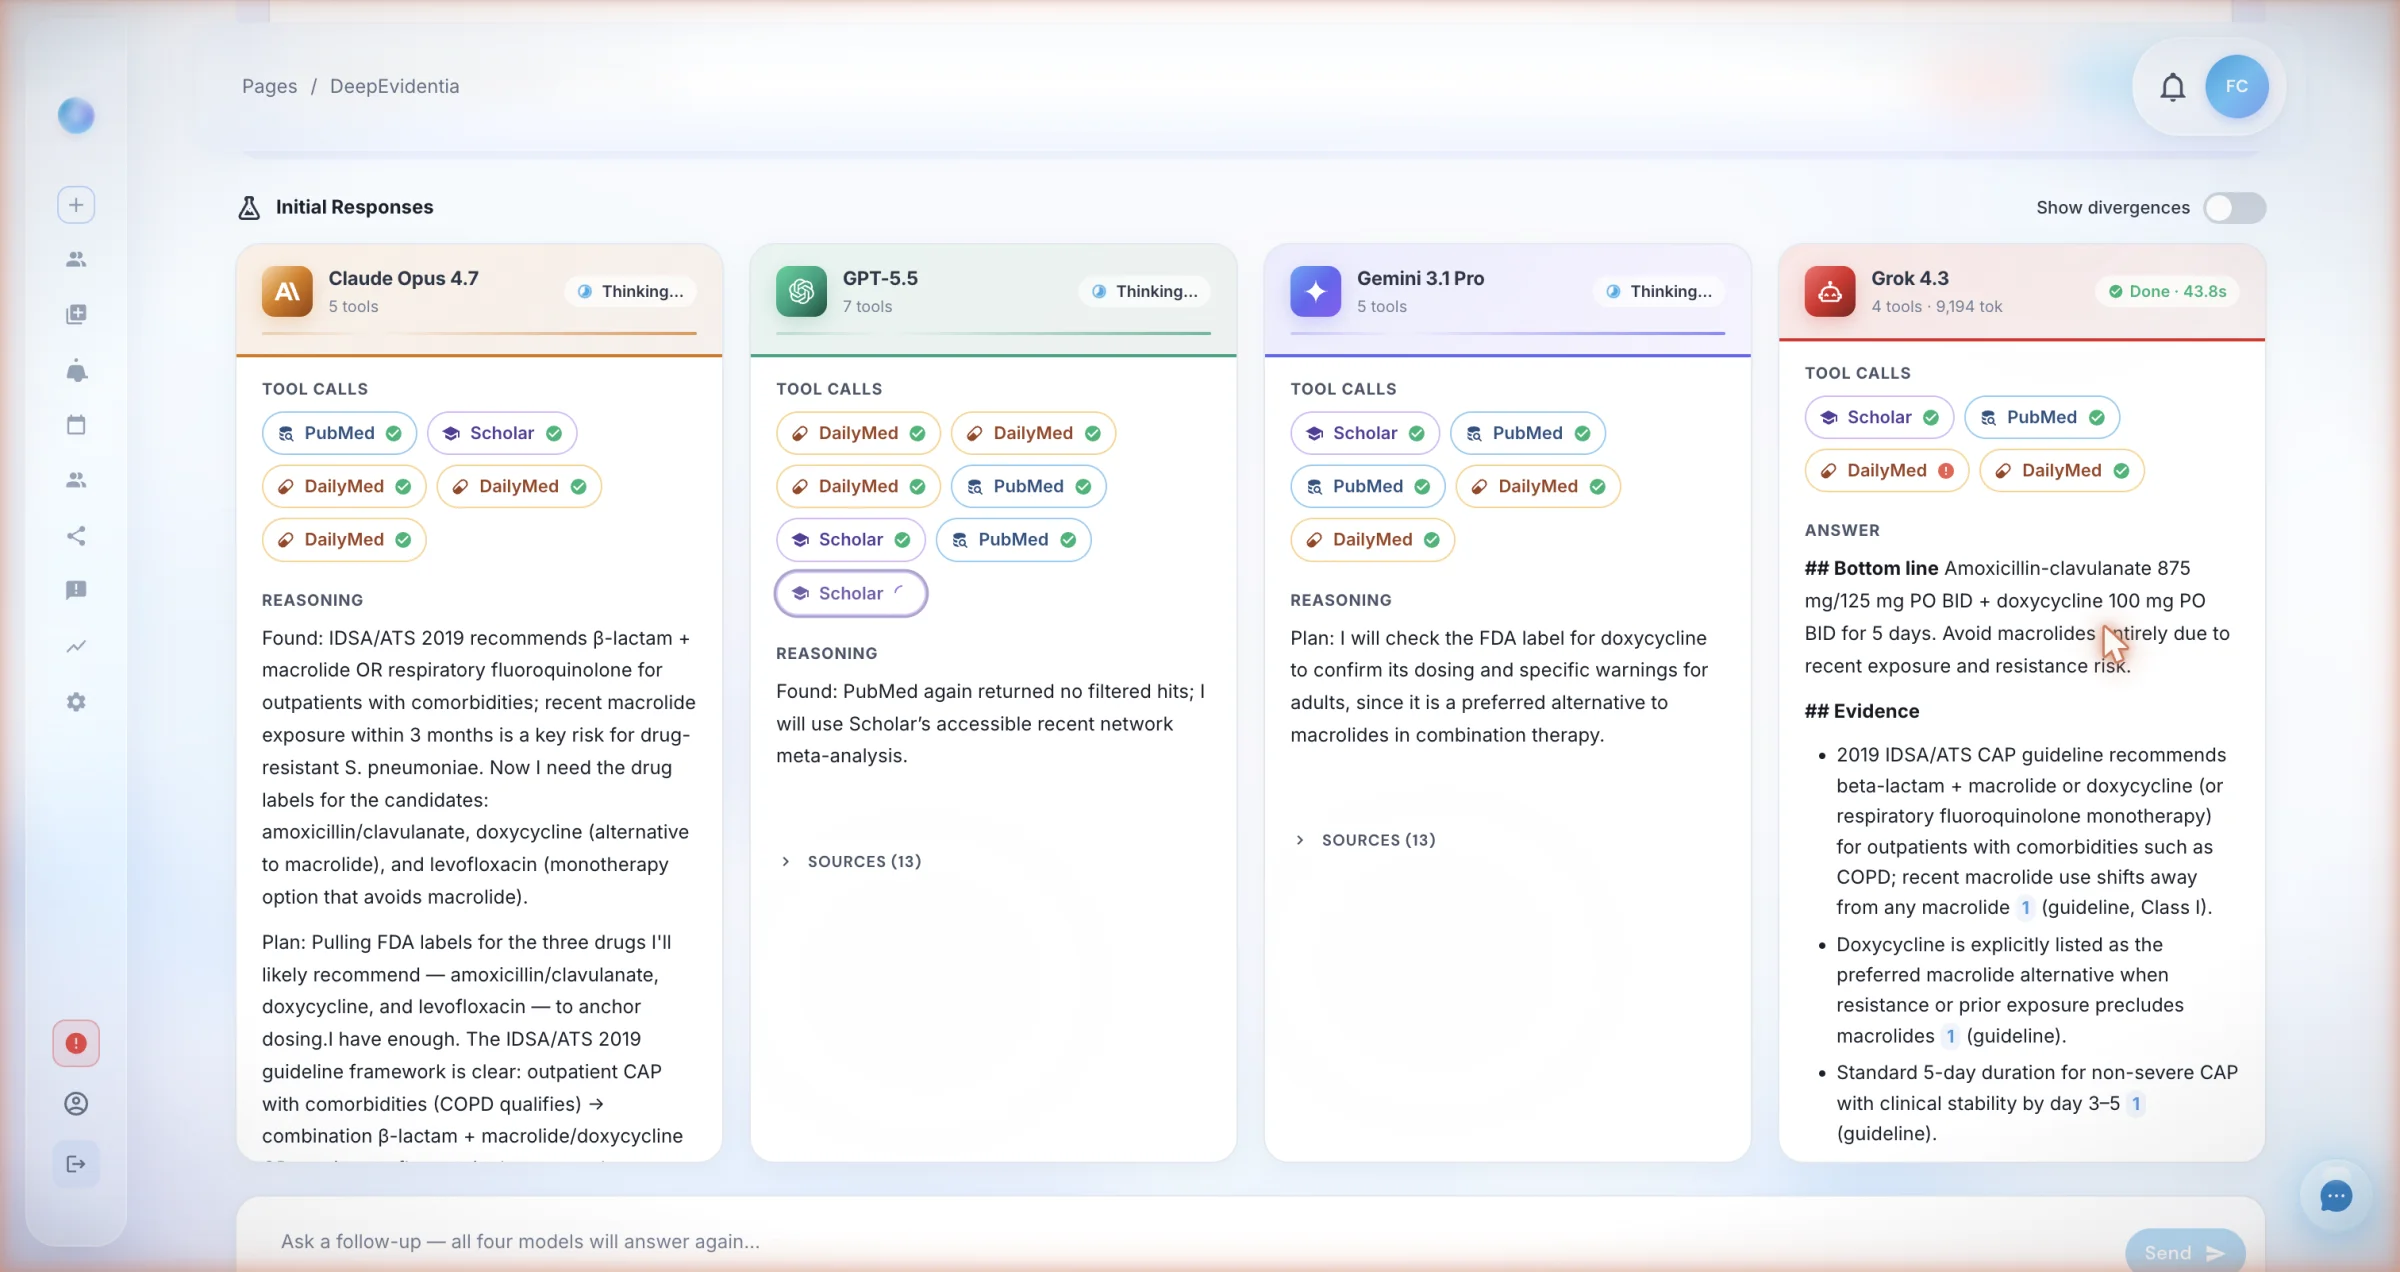Click the GPT-5.5 model logo
Screen dimensions: 2400x1272
(x=801, y=291)
